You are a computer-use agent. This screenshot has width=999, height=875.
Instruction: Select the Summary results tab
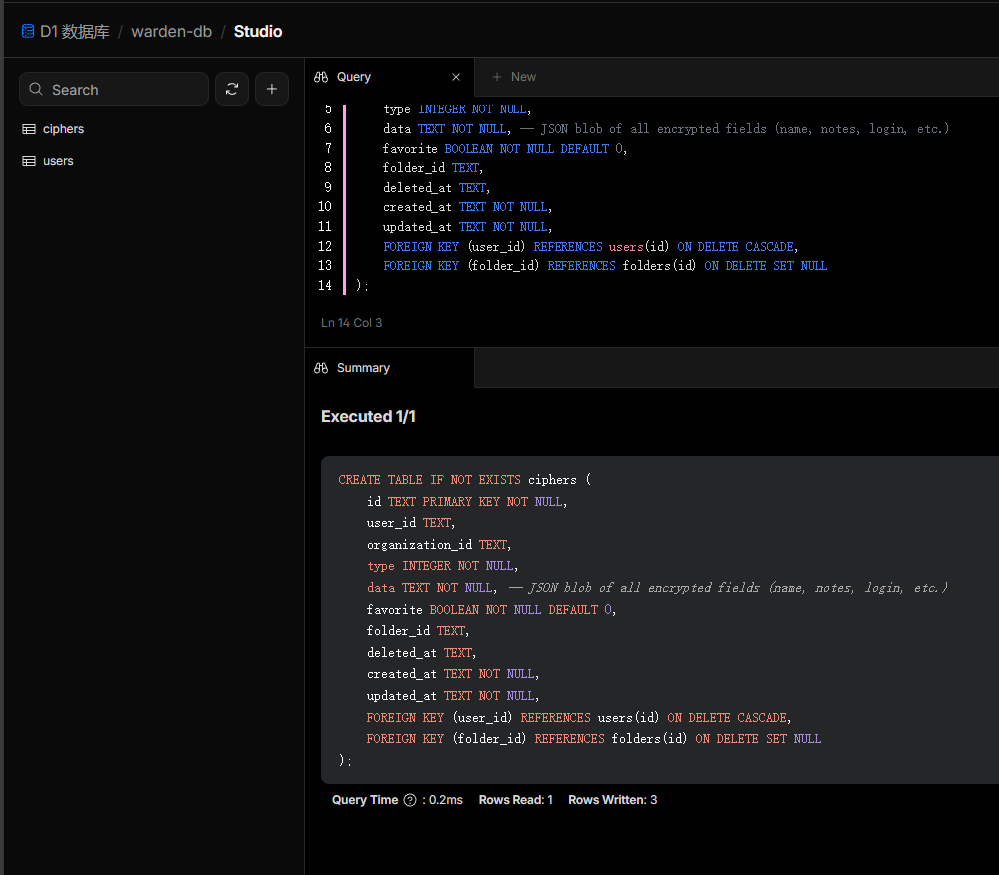(363, 368)
